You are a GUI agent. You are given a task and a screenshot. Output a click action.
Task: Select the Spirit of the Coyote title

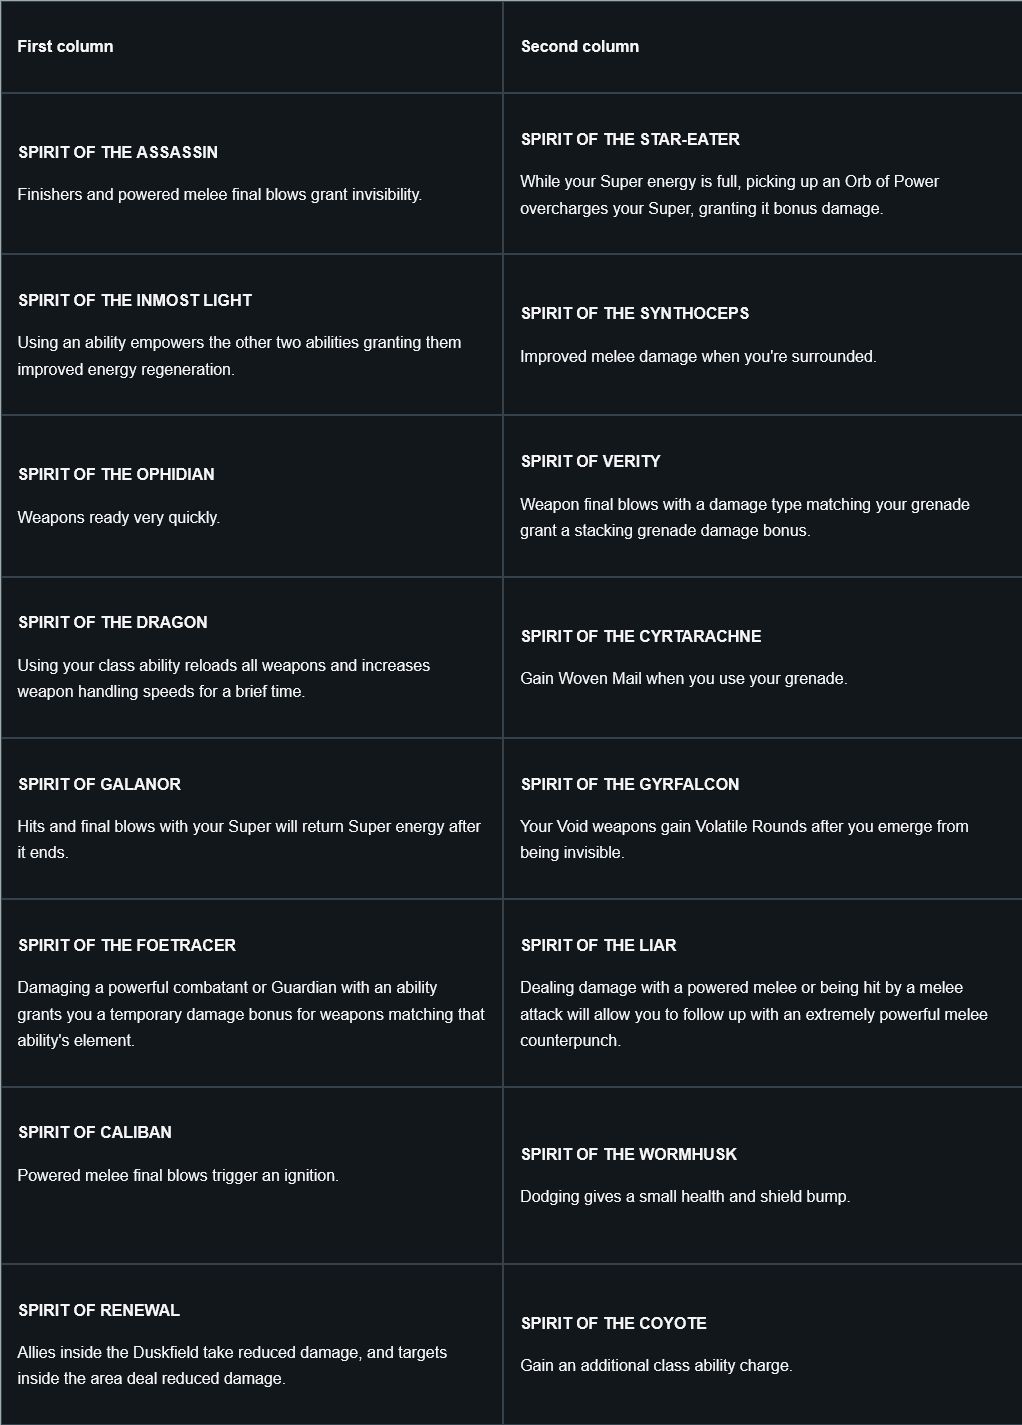(614, 1323)
